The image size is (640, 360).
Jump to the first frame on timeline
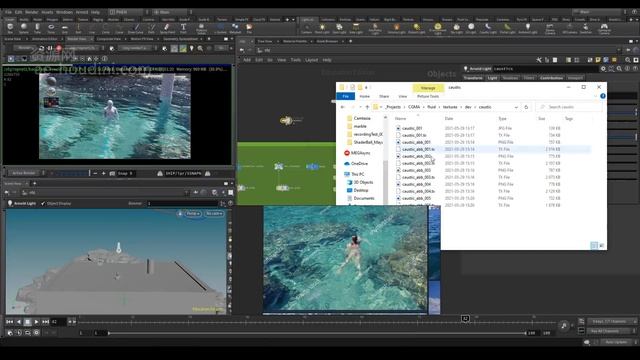click(9, 322)
